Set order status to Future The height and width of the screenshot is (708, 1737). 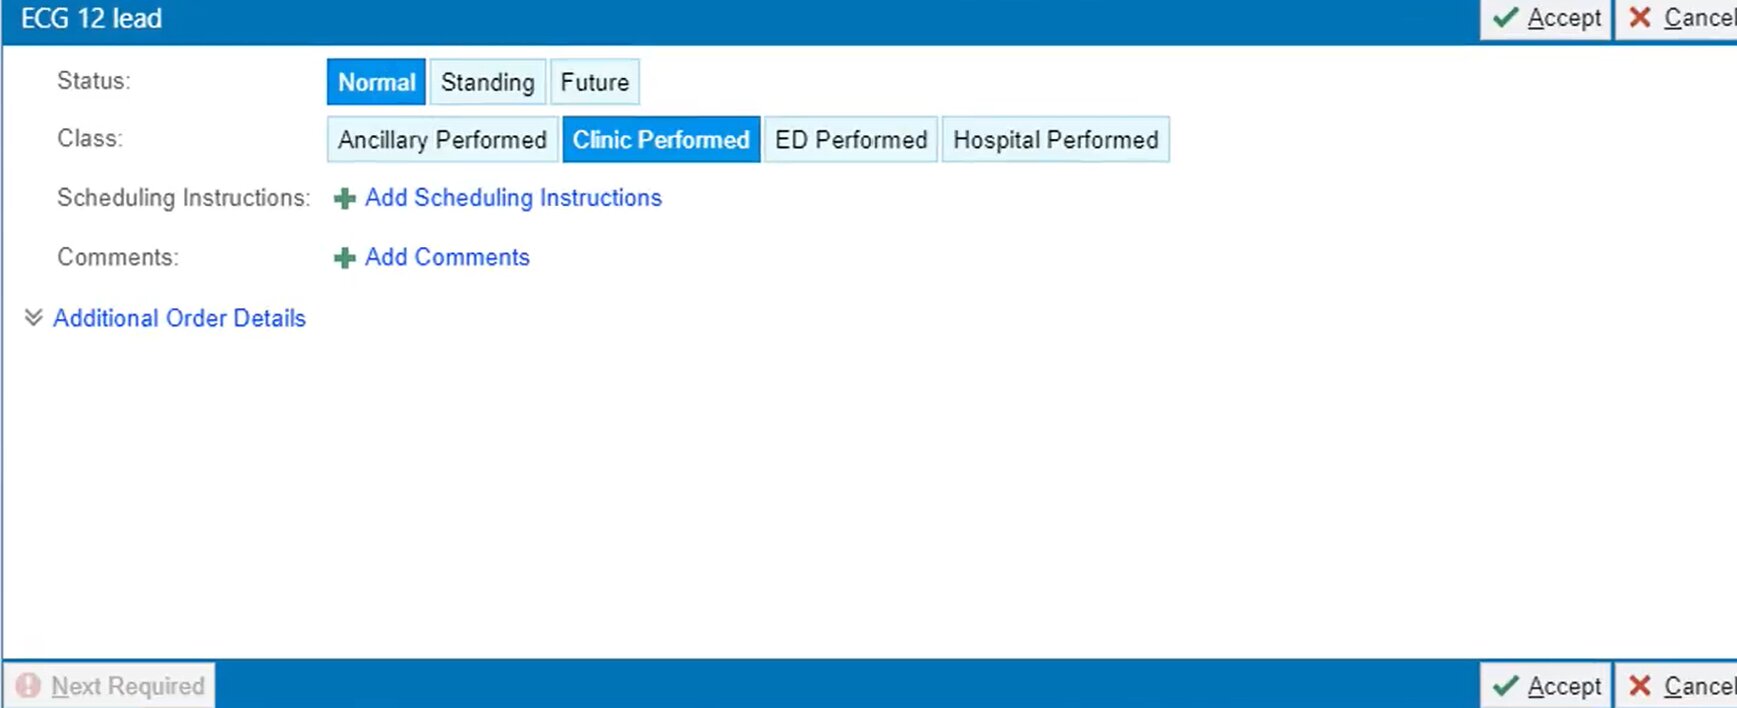pyautogui.click(x=594, y=82)
